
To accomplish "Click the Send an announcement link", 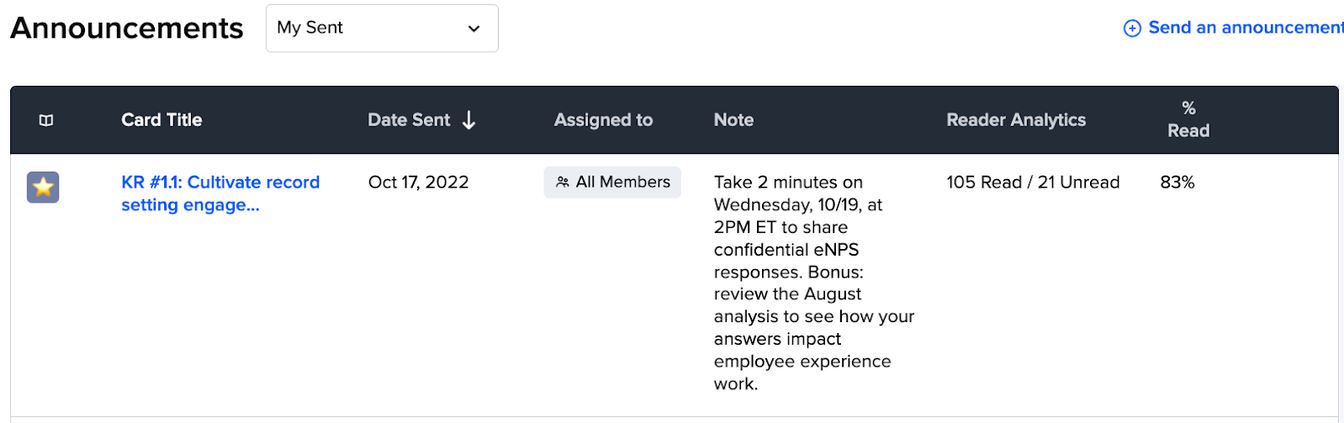I will (x=1245, y=28).
